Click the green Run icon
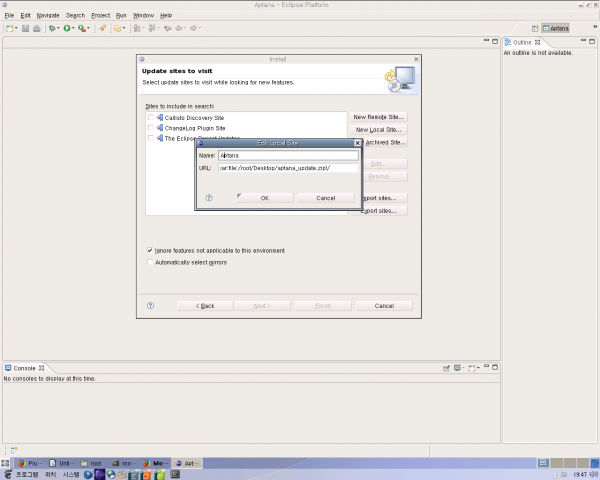Viewport: 600px width, 480px height. pos(67,28)
